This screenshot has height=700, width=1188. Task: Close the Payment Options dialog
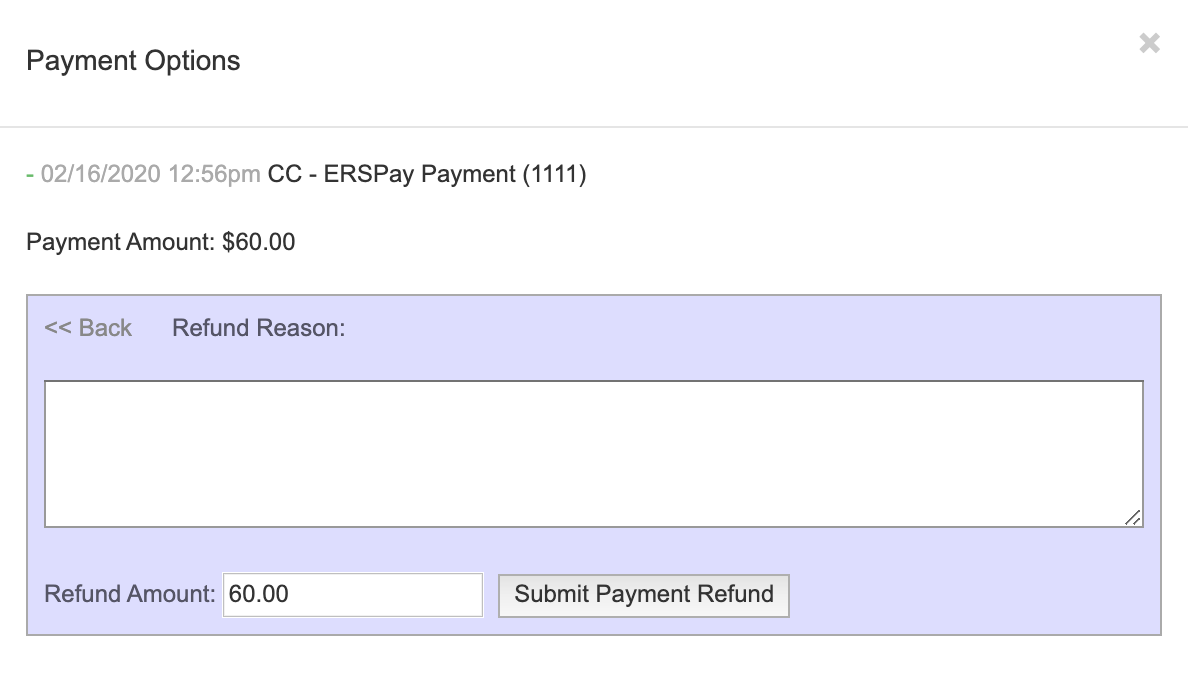[1149, 43]
